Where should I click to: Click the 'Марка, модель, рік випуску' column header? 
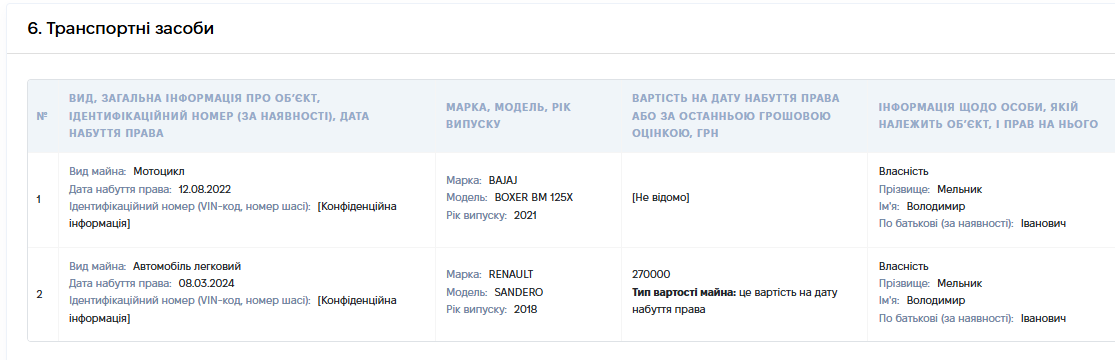509,115
